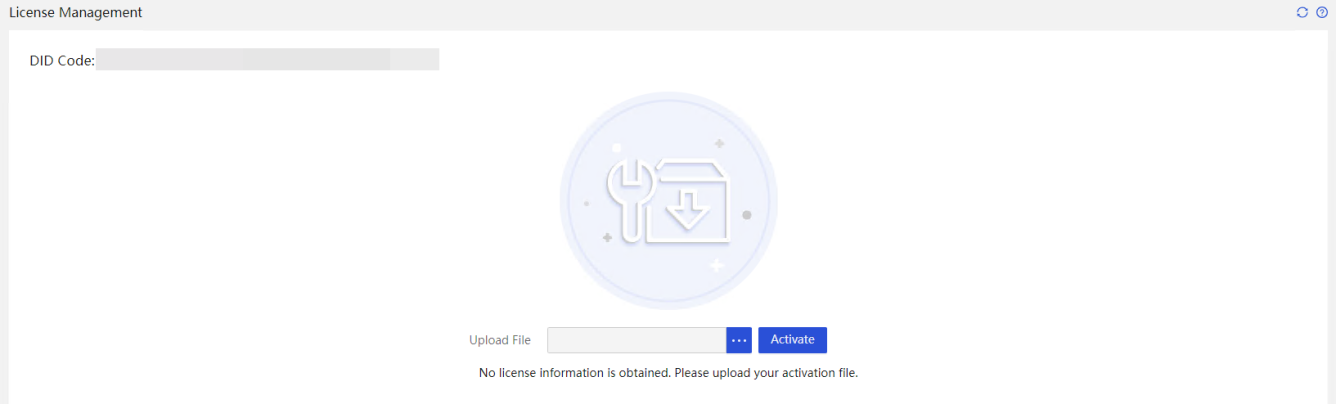
Task: Click the gray dot inside the illustration circle
Action: click(x=746, y=215)
